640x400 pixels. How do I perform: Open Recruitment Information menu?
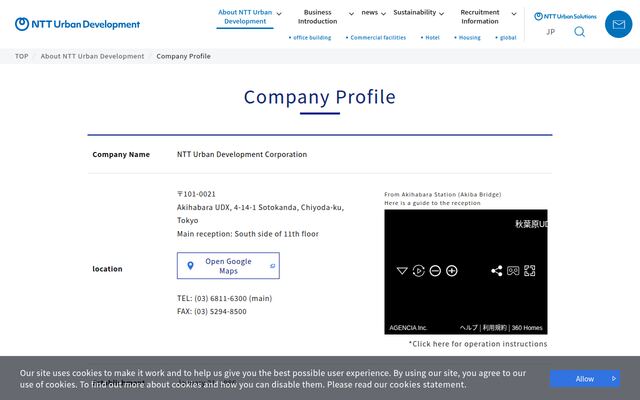[x=480, y=17]
